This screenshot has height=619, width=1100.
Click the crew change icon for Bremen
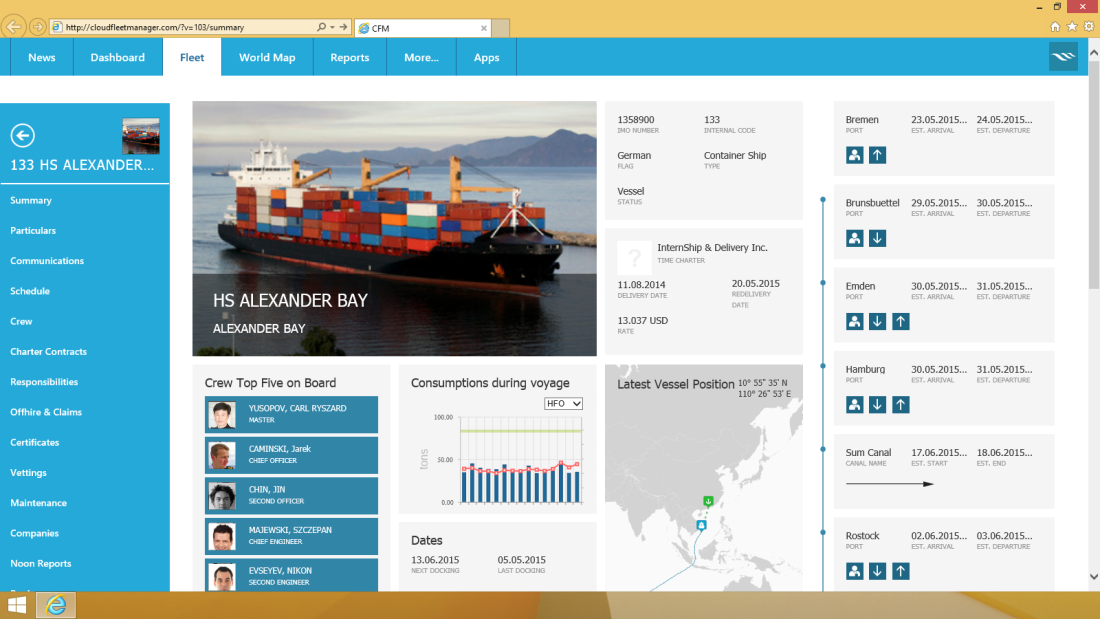coord(855,155)
